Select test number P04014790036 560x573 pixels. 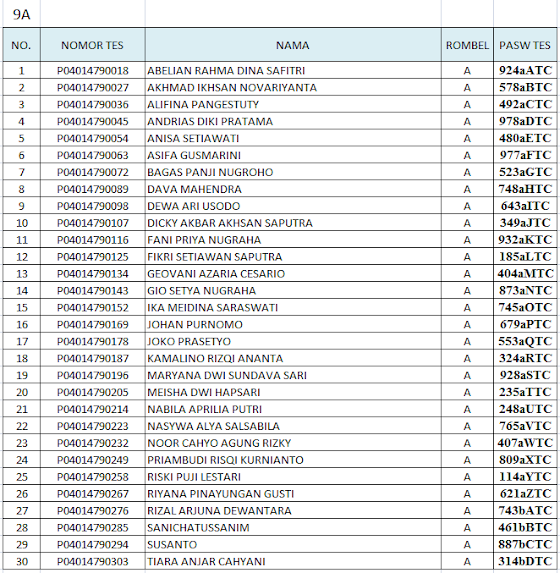coord(93,105)
